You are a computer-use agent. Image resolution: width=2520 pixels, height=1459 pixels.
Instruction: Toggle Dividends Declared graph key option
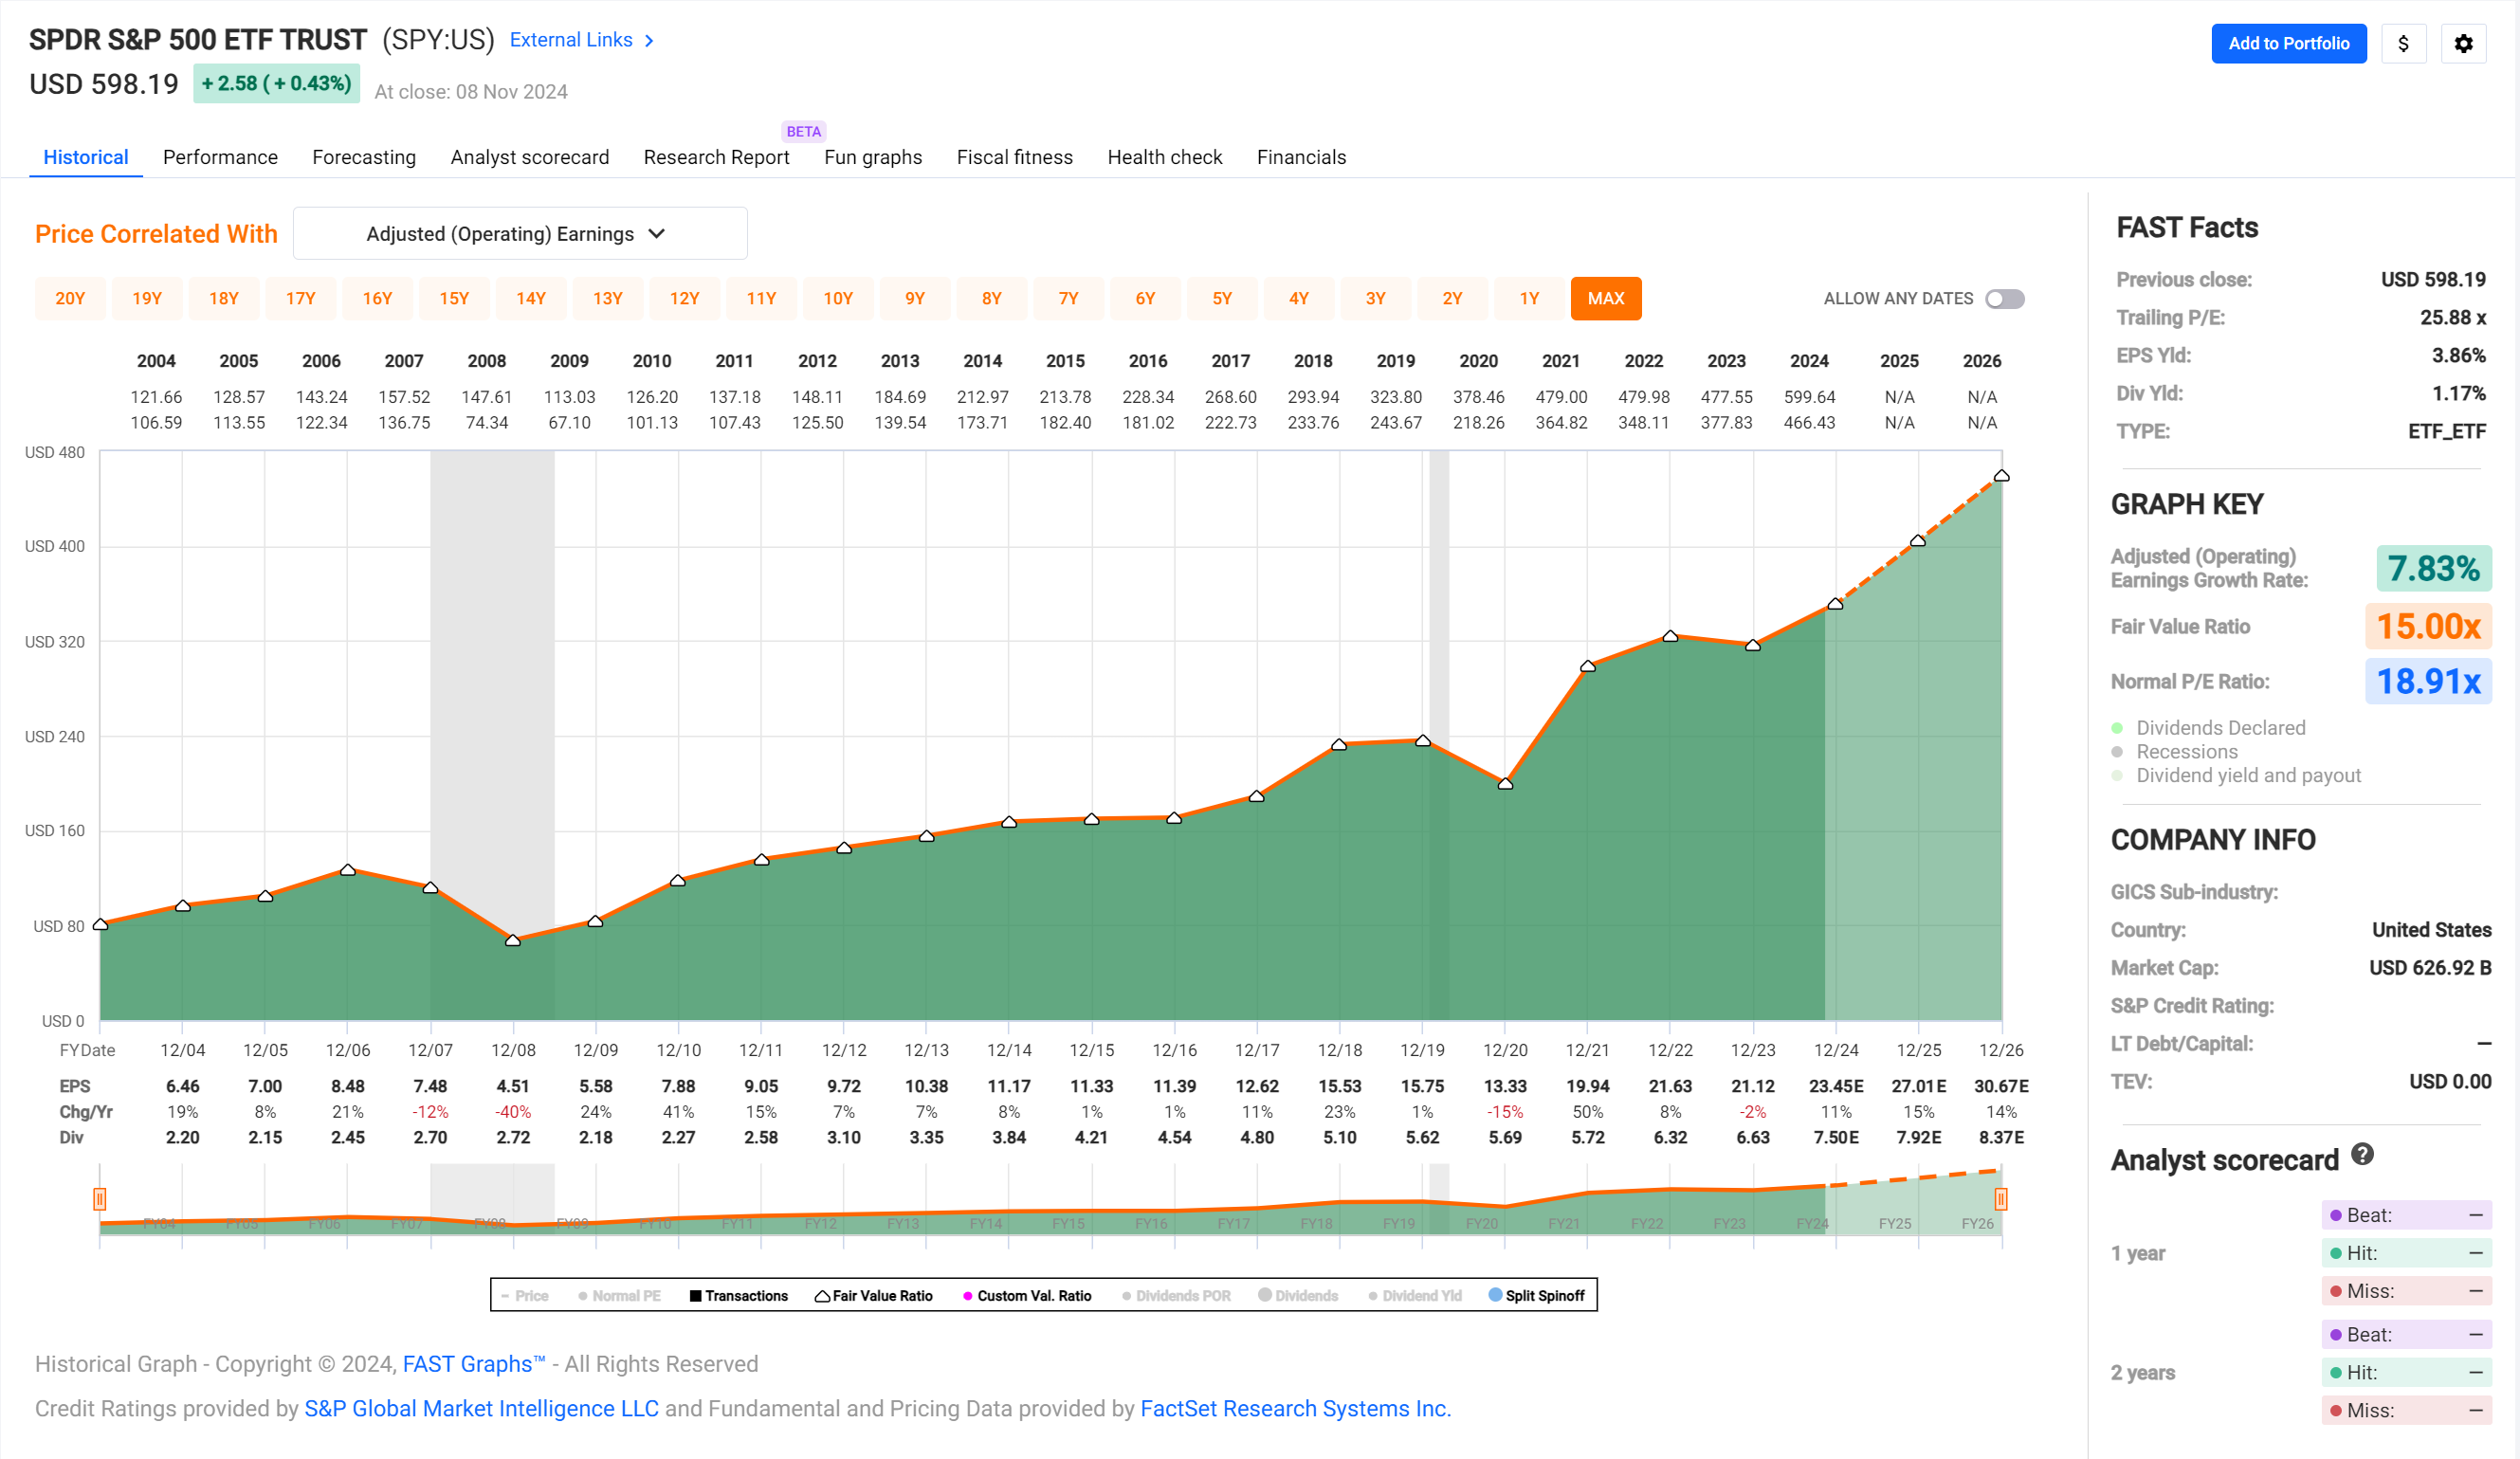pyautogui.click(x=2209, y=728)
